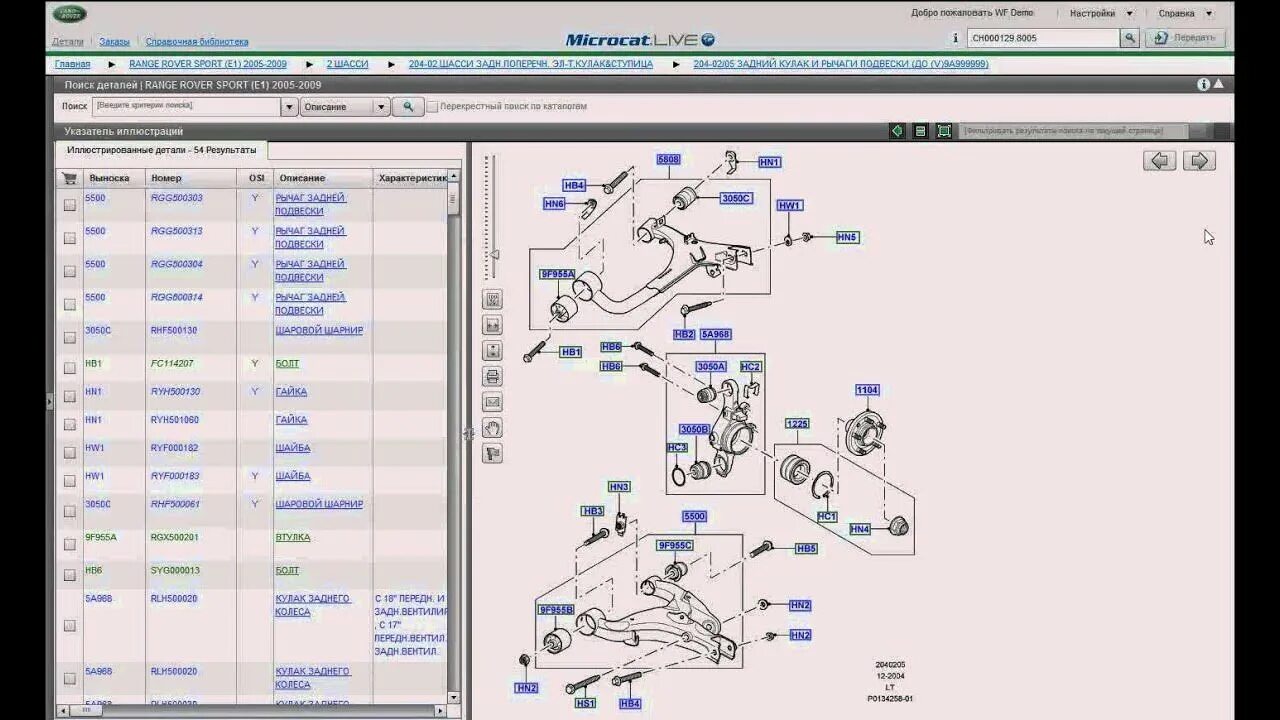Image resolution: width=1280 pixels, height=720 pixels.
Task: Click the list view icon in illustration bar
Action: pos(920,131)
